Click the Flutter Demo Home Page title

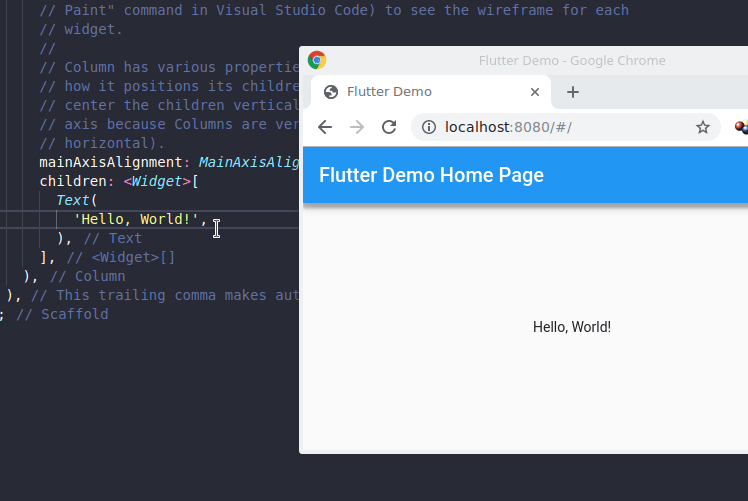[431, 175]
